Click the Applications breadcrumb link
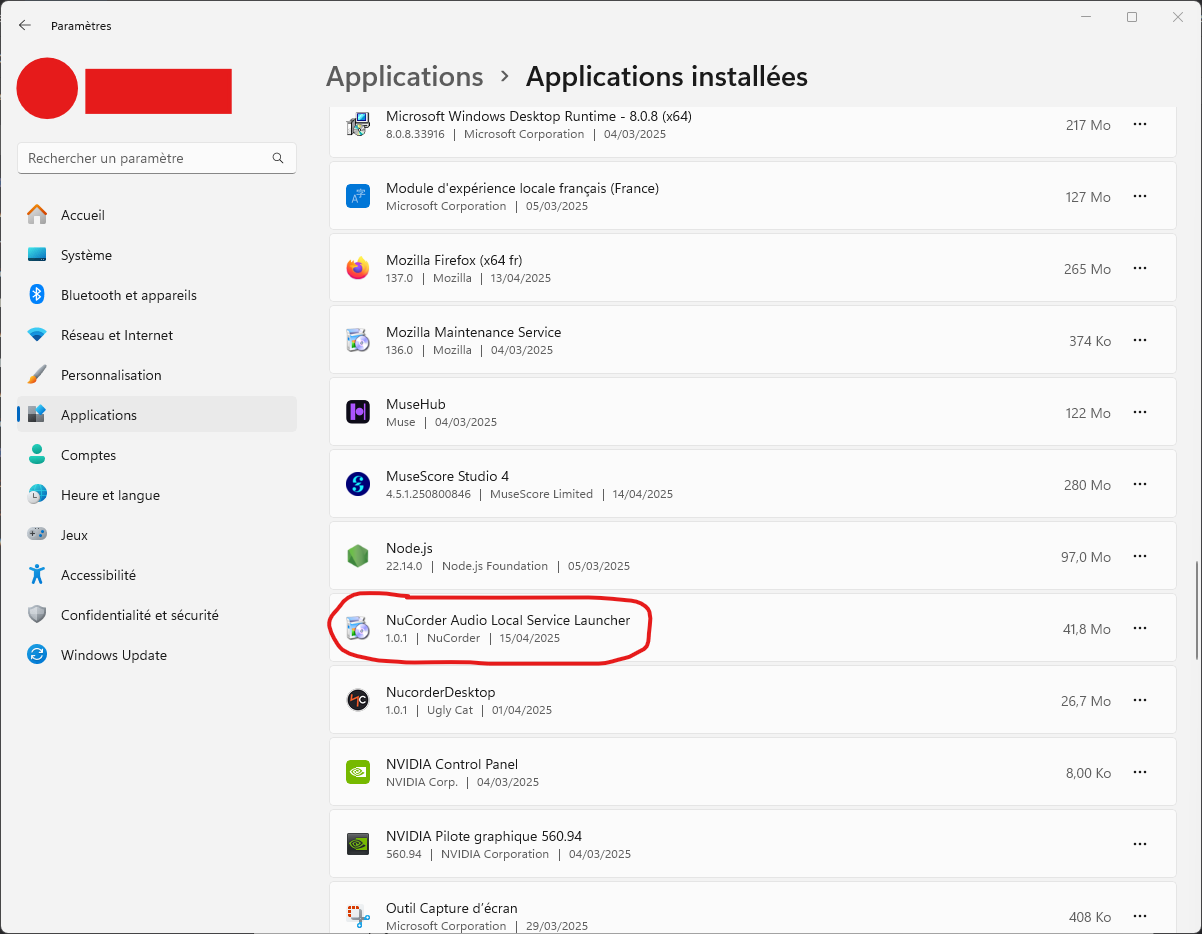1202x934 pixels. (x=405, y=77)
